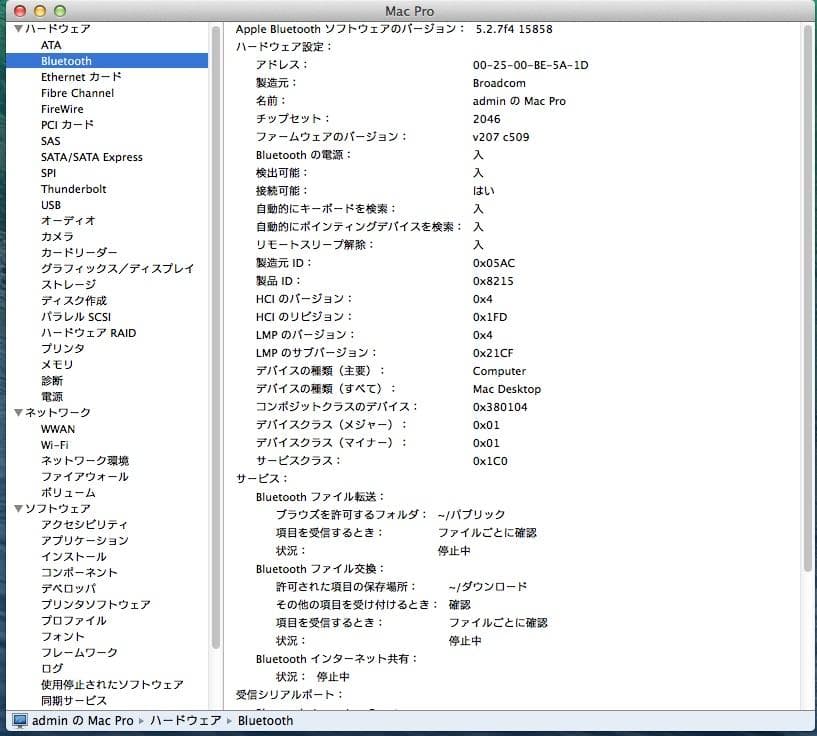Open the フォント software section
Image resolution: width=817 pixels, height=736 pixels.
63,636
